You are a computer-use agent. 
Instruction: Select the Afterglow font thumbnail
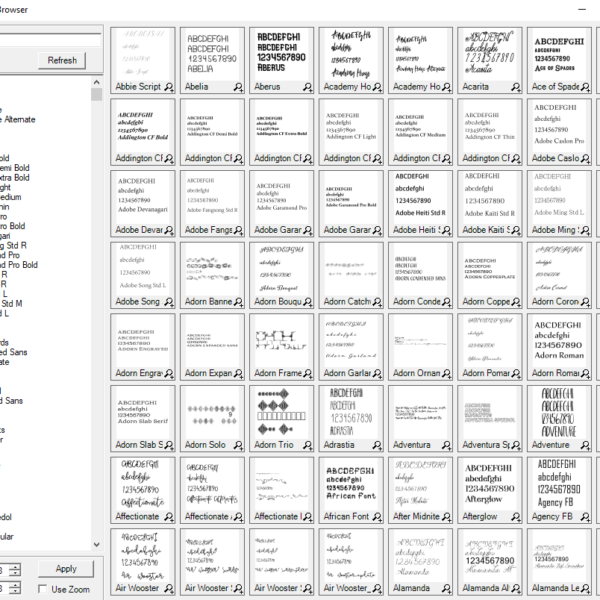(489, 489)
